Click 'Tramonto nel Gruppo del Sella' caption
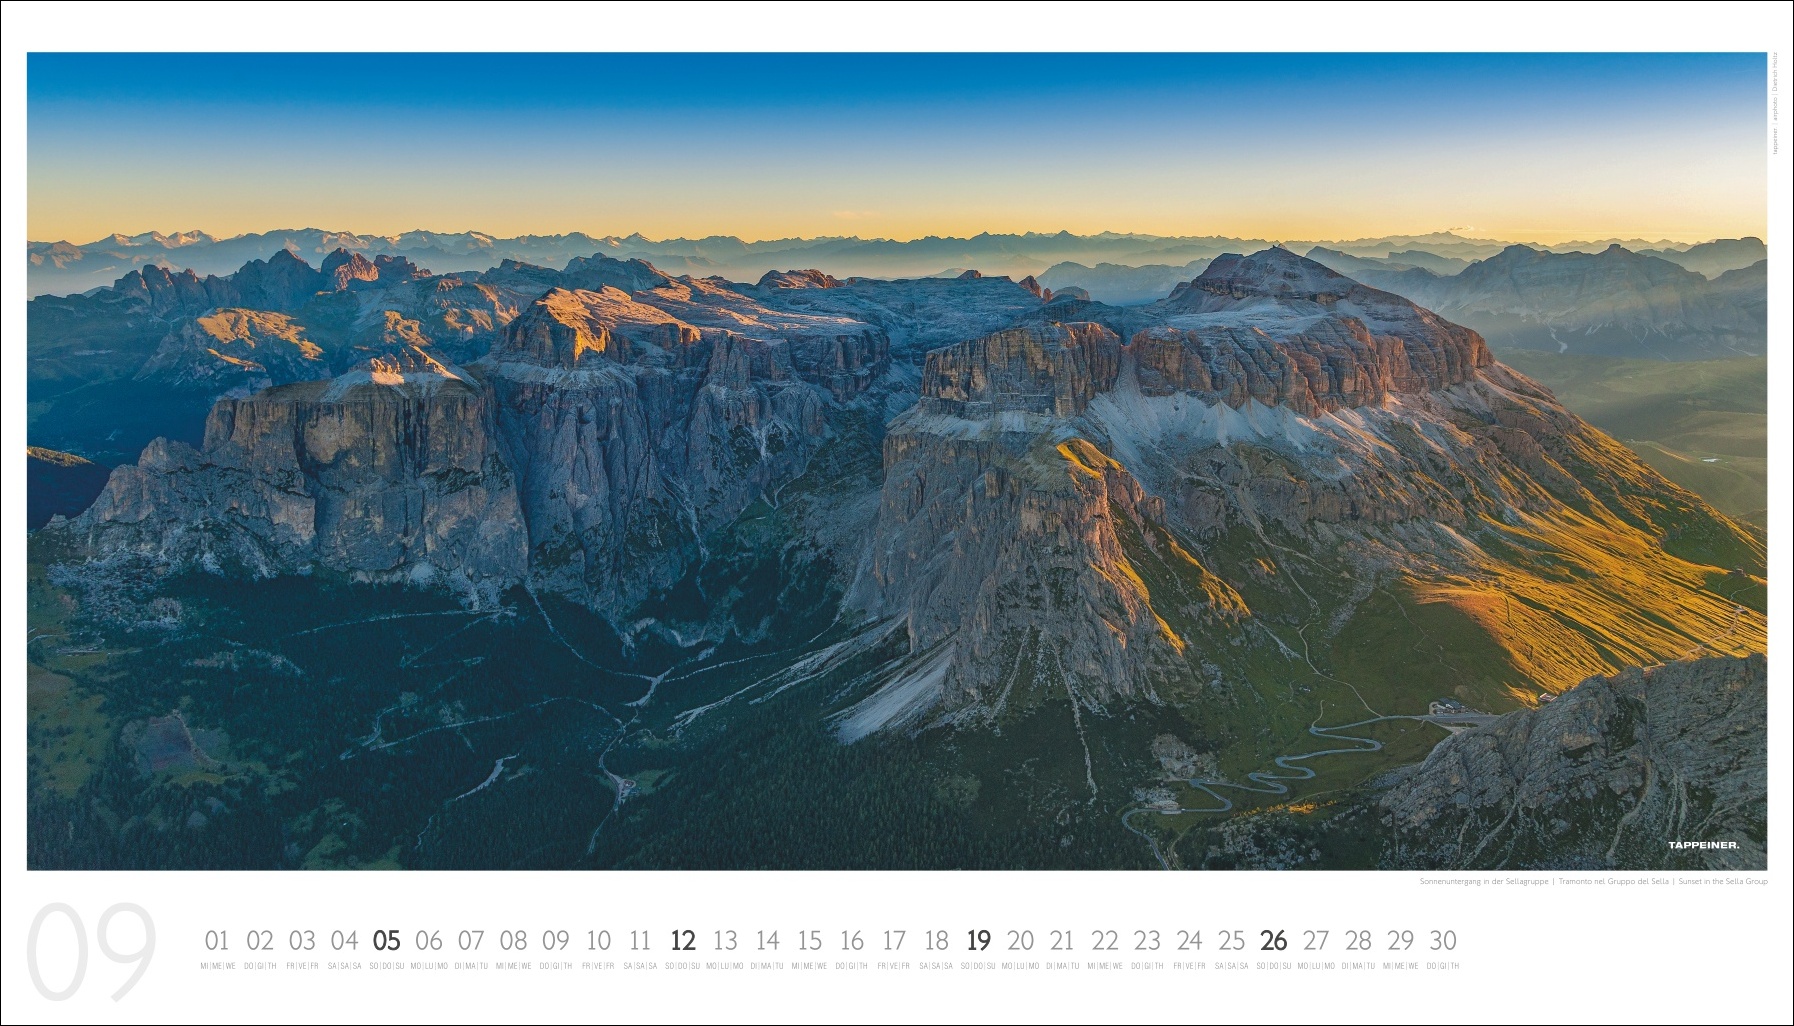This screenshot has width=1794, height=1026. click(x=1613, y=881)
